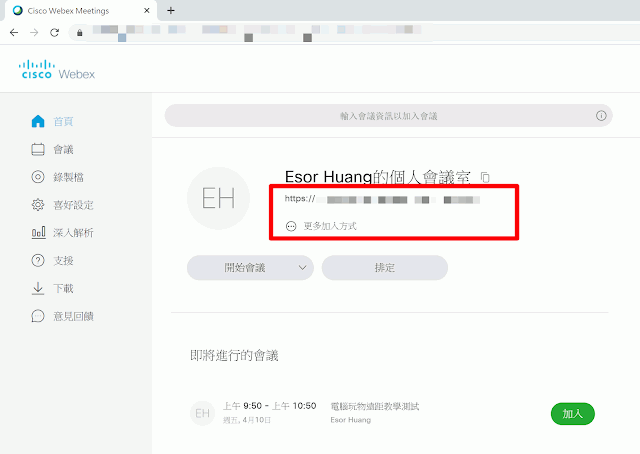This screenshot has height=454, width=640.
Task: Click the 排定 schedule button
Action: tap(385, 268)
